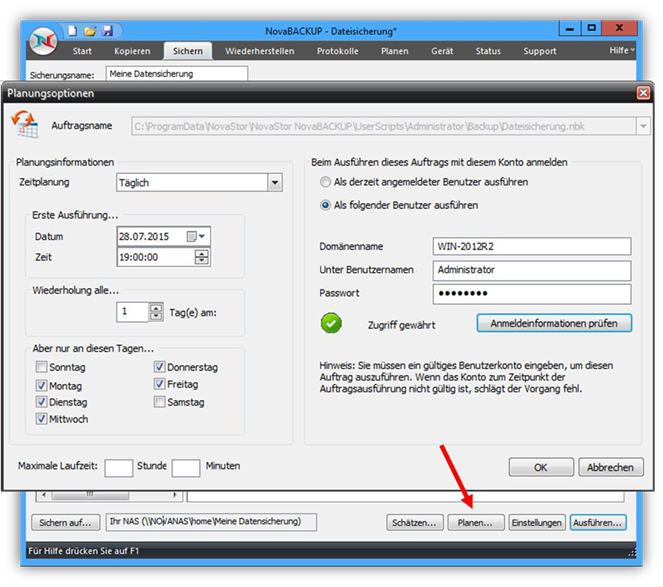Select Als derzeit angemeldeter Benutzer ausführen
663x587 pixels.
click(x=325, y=182)
